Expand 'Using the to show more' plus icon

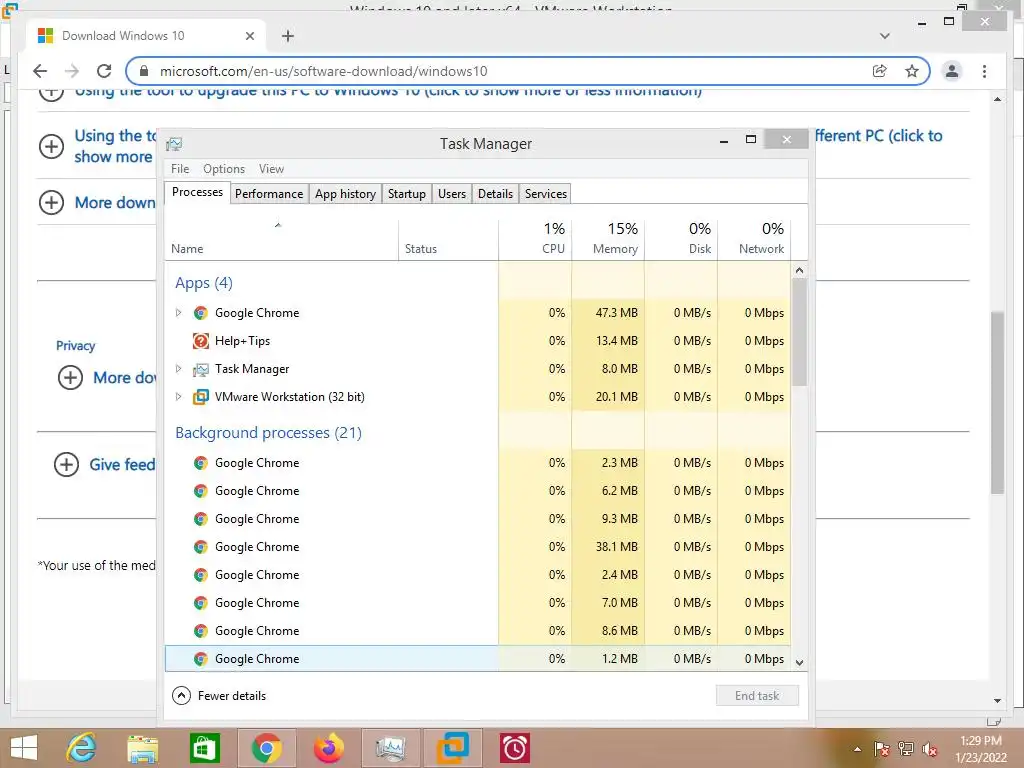(52, 146)
